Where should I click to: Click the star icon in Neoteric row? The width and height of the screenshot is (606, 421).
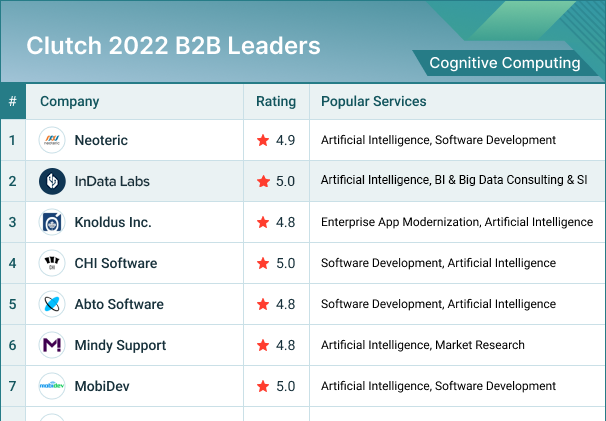click(263, 140)
